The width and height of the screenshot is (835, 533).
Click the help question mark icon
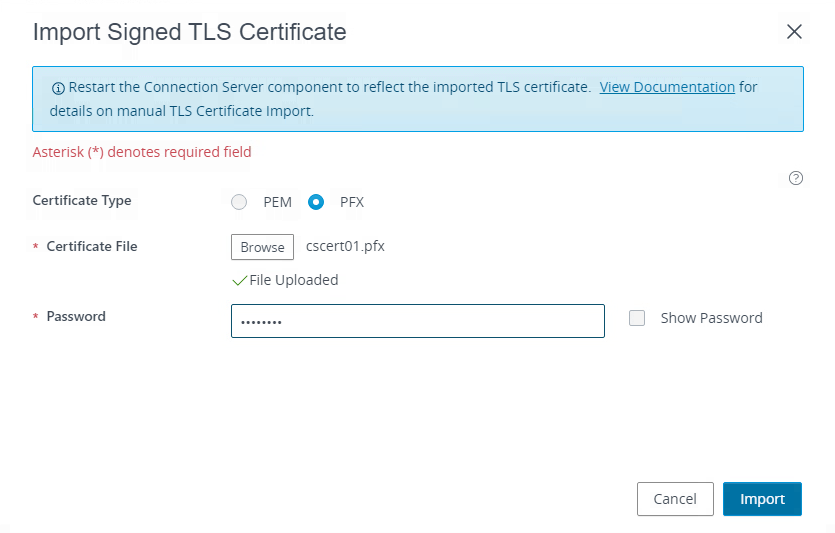click(x=796, y=178)
